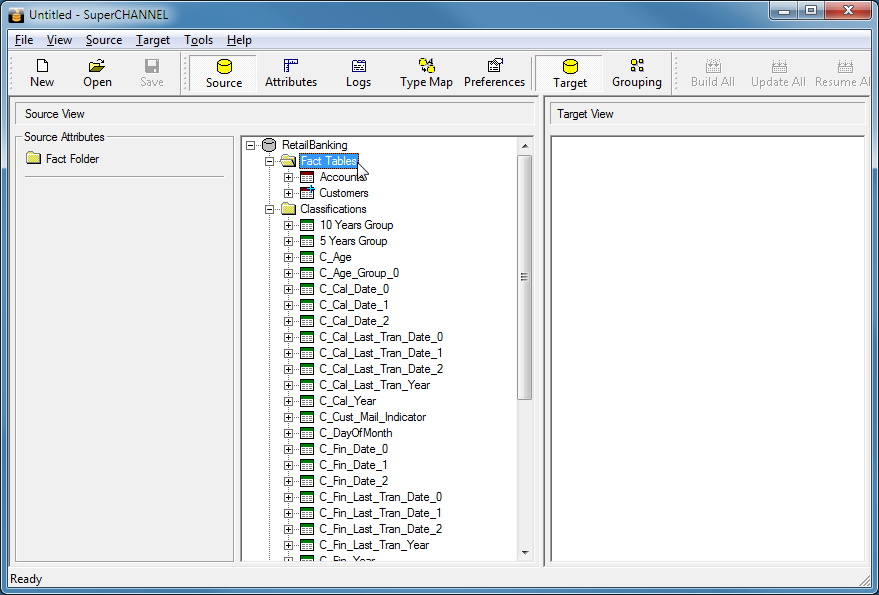Screen dimensions: 879x595
Task: Click the C_Cust_Mail_Indicator table icon
Action: (x=307, y=417)
